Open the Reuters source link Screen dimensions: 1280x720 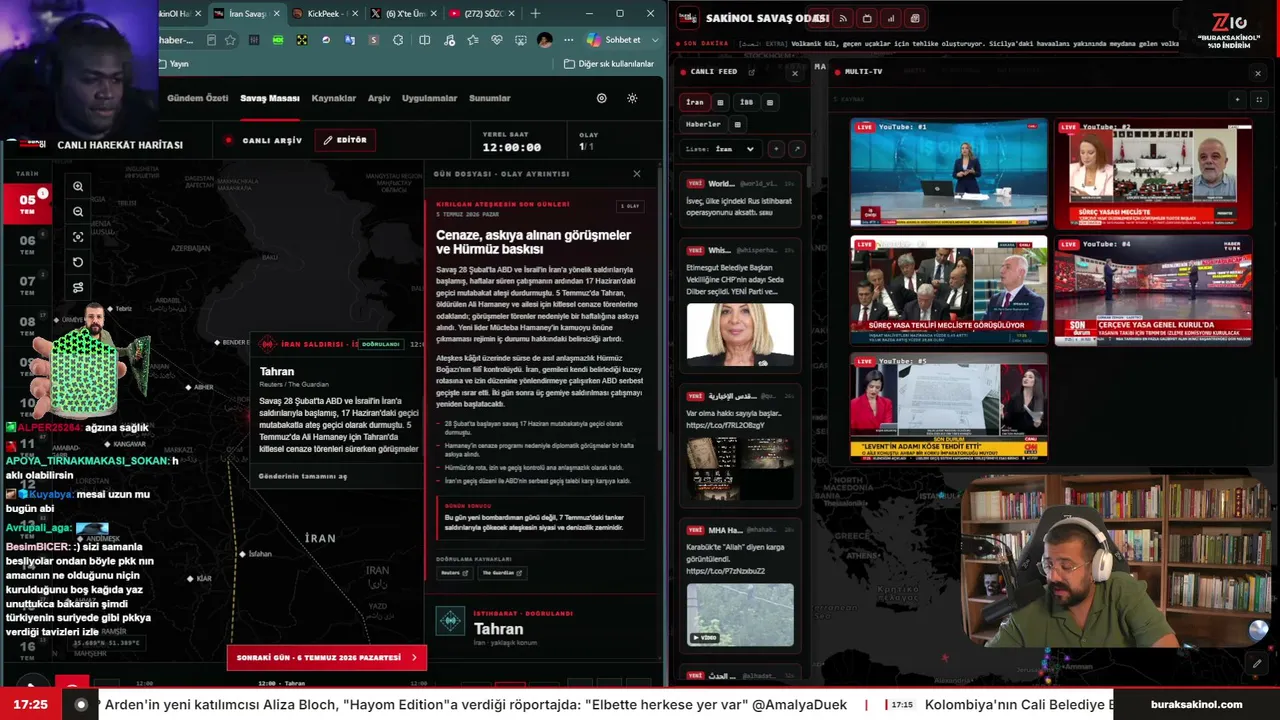(x=454, y=573)
